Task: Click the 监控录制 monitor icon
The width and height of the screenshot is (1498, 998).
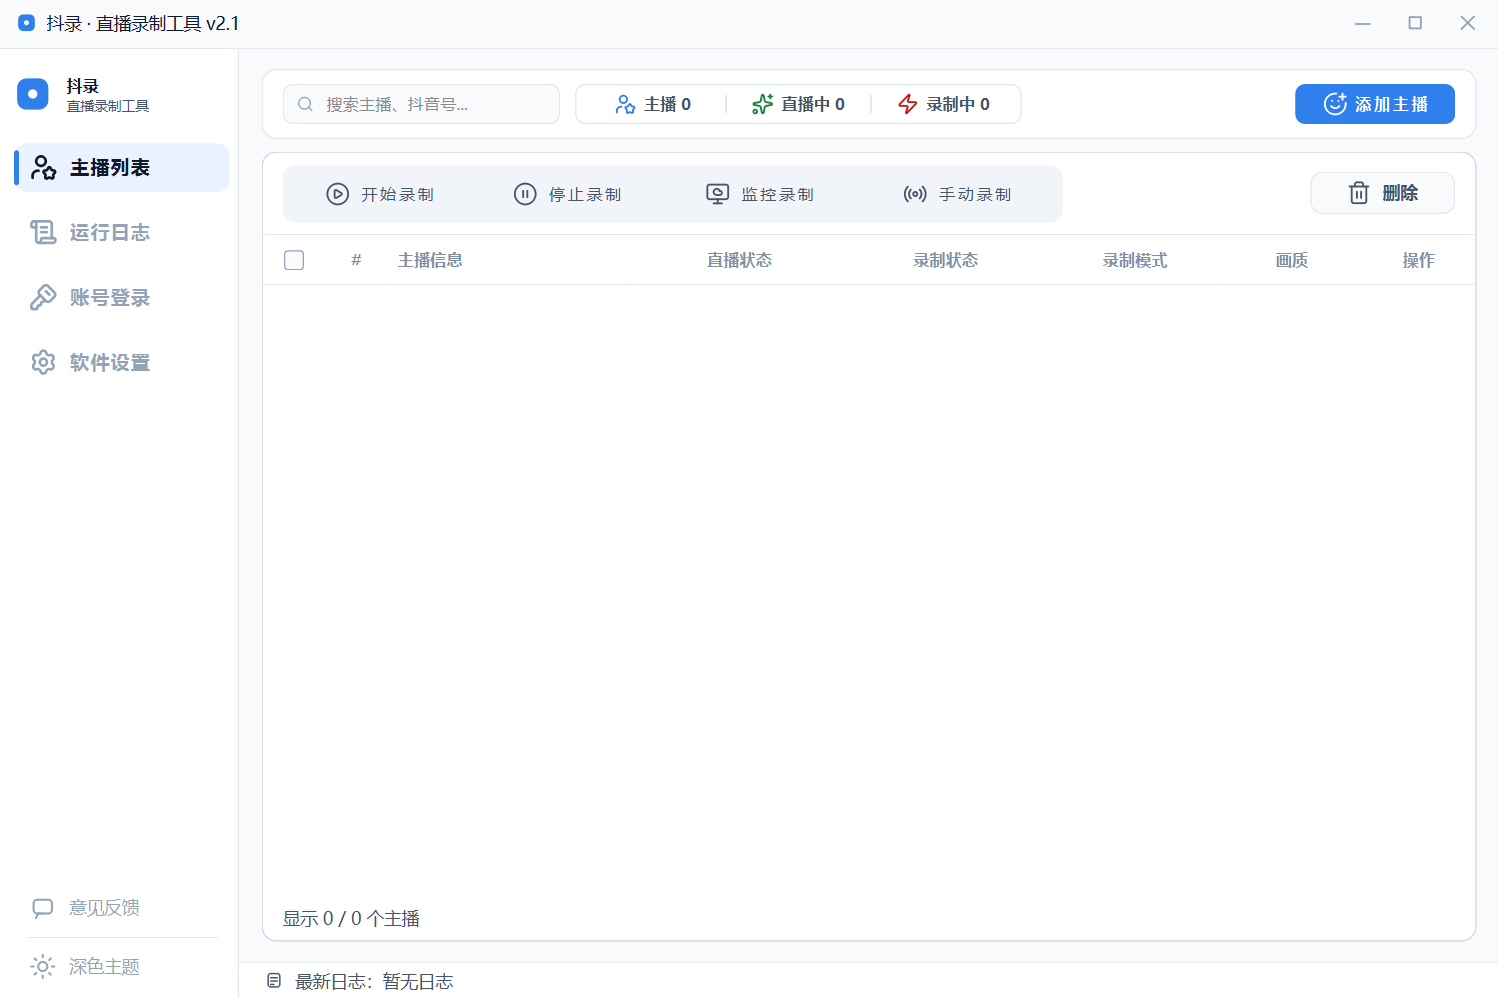Action: [718, 194]
